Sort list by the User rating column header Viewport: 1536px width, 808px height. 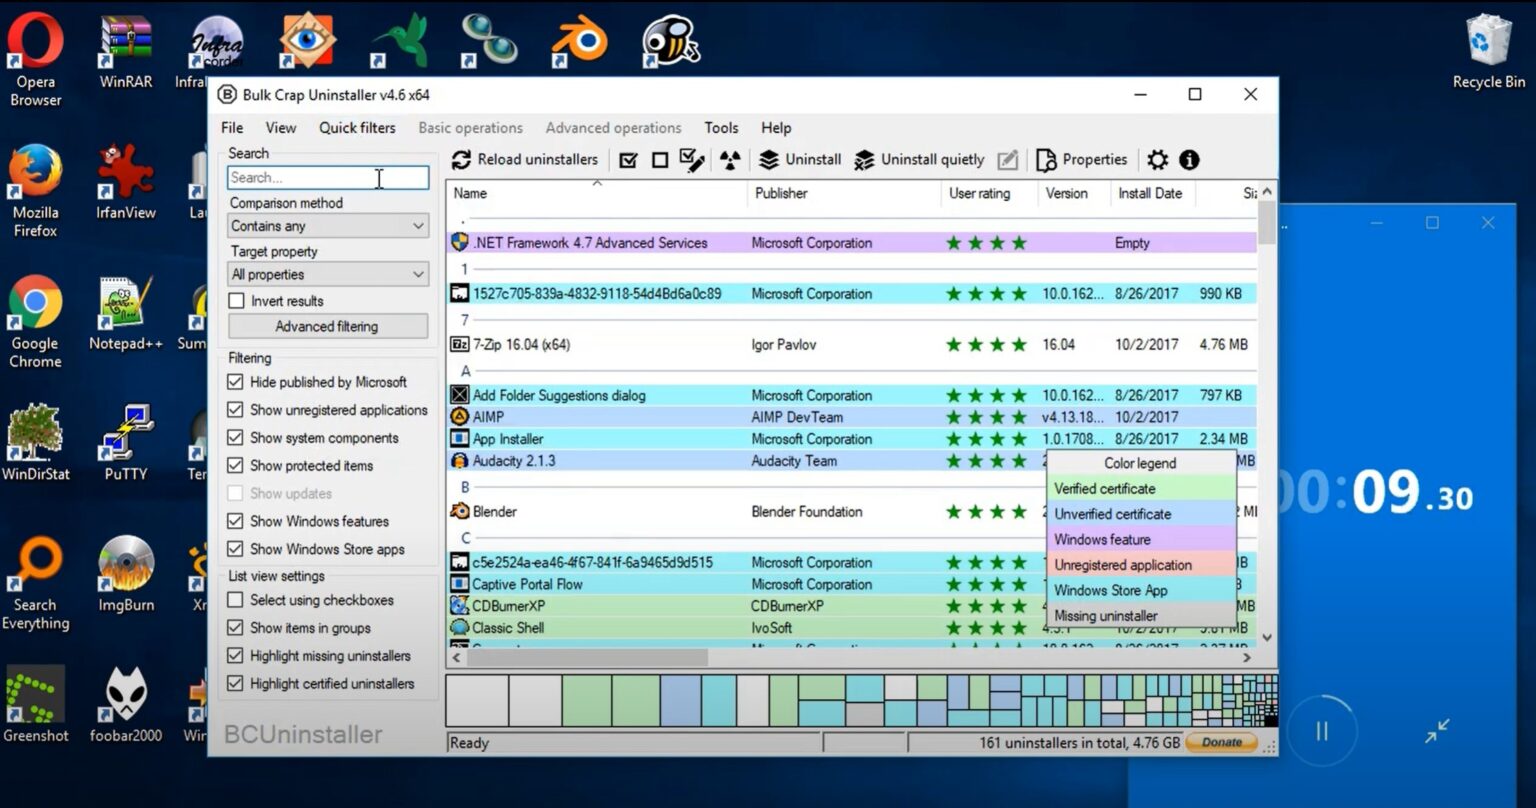988,194
